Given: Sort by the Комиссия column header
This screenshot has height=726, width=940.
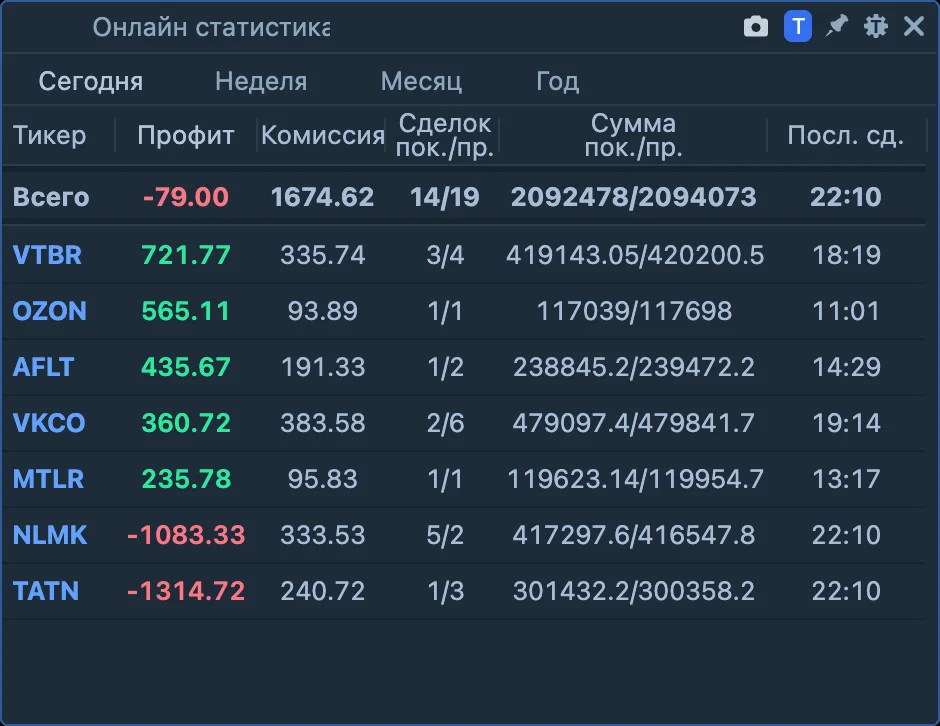Looking at the screenshot, I should [x=323, y=135].
